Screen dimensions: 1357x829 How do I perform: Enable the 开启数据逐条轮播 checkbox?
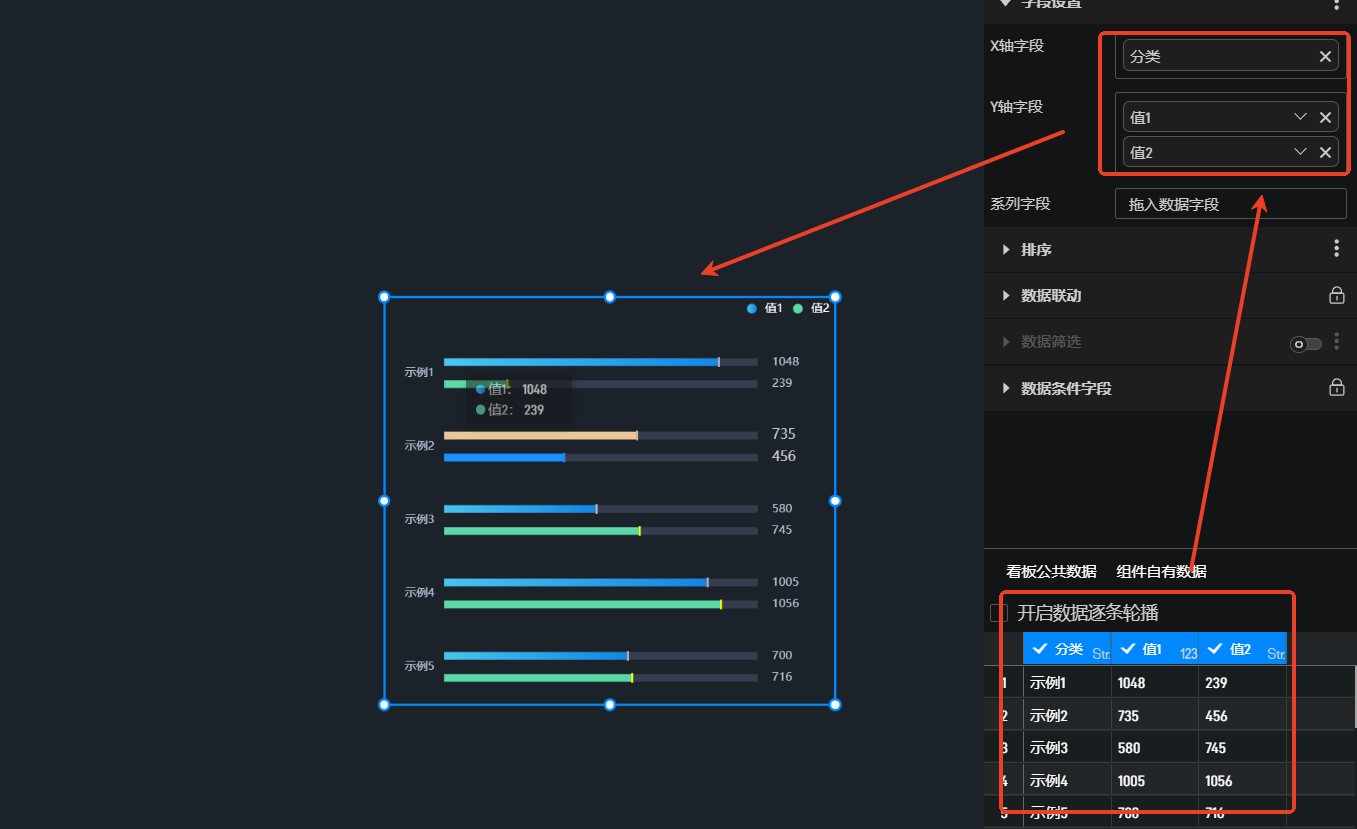(x=998, y=613)
